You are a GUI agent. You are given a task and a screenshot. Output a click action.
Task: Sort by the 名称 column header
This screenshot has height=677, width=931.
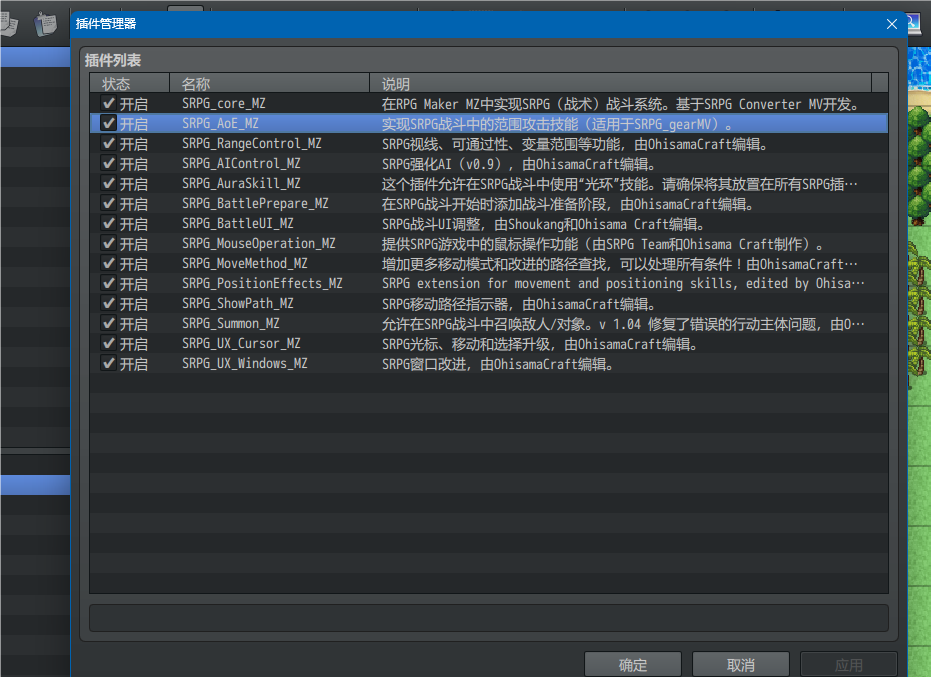point(270,83)
